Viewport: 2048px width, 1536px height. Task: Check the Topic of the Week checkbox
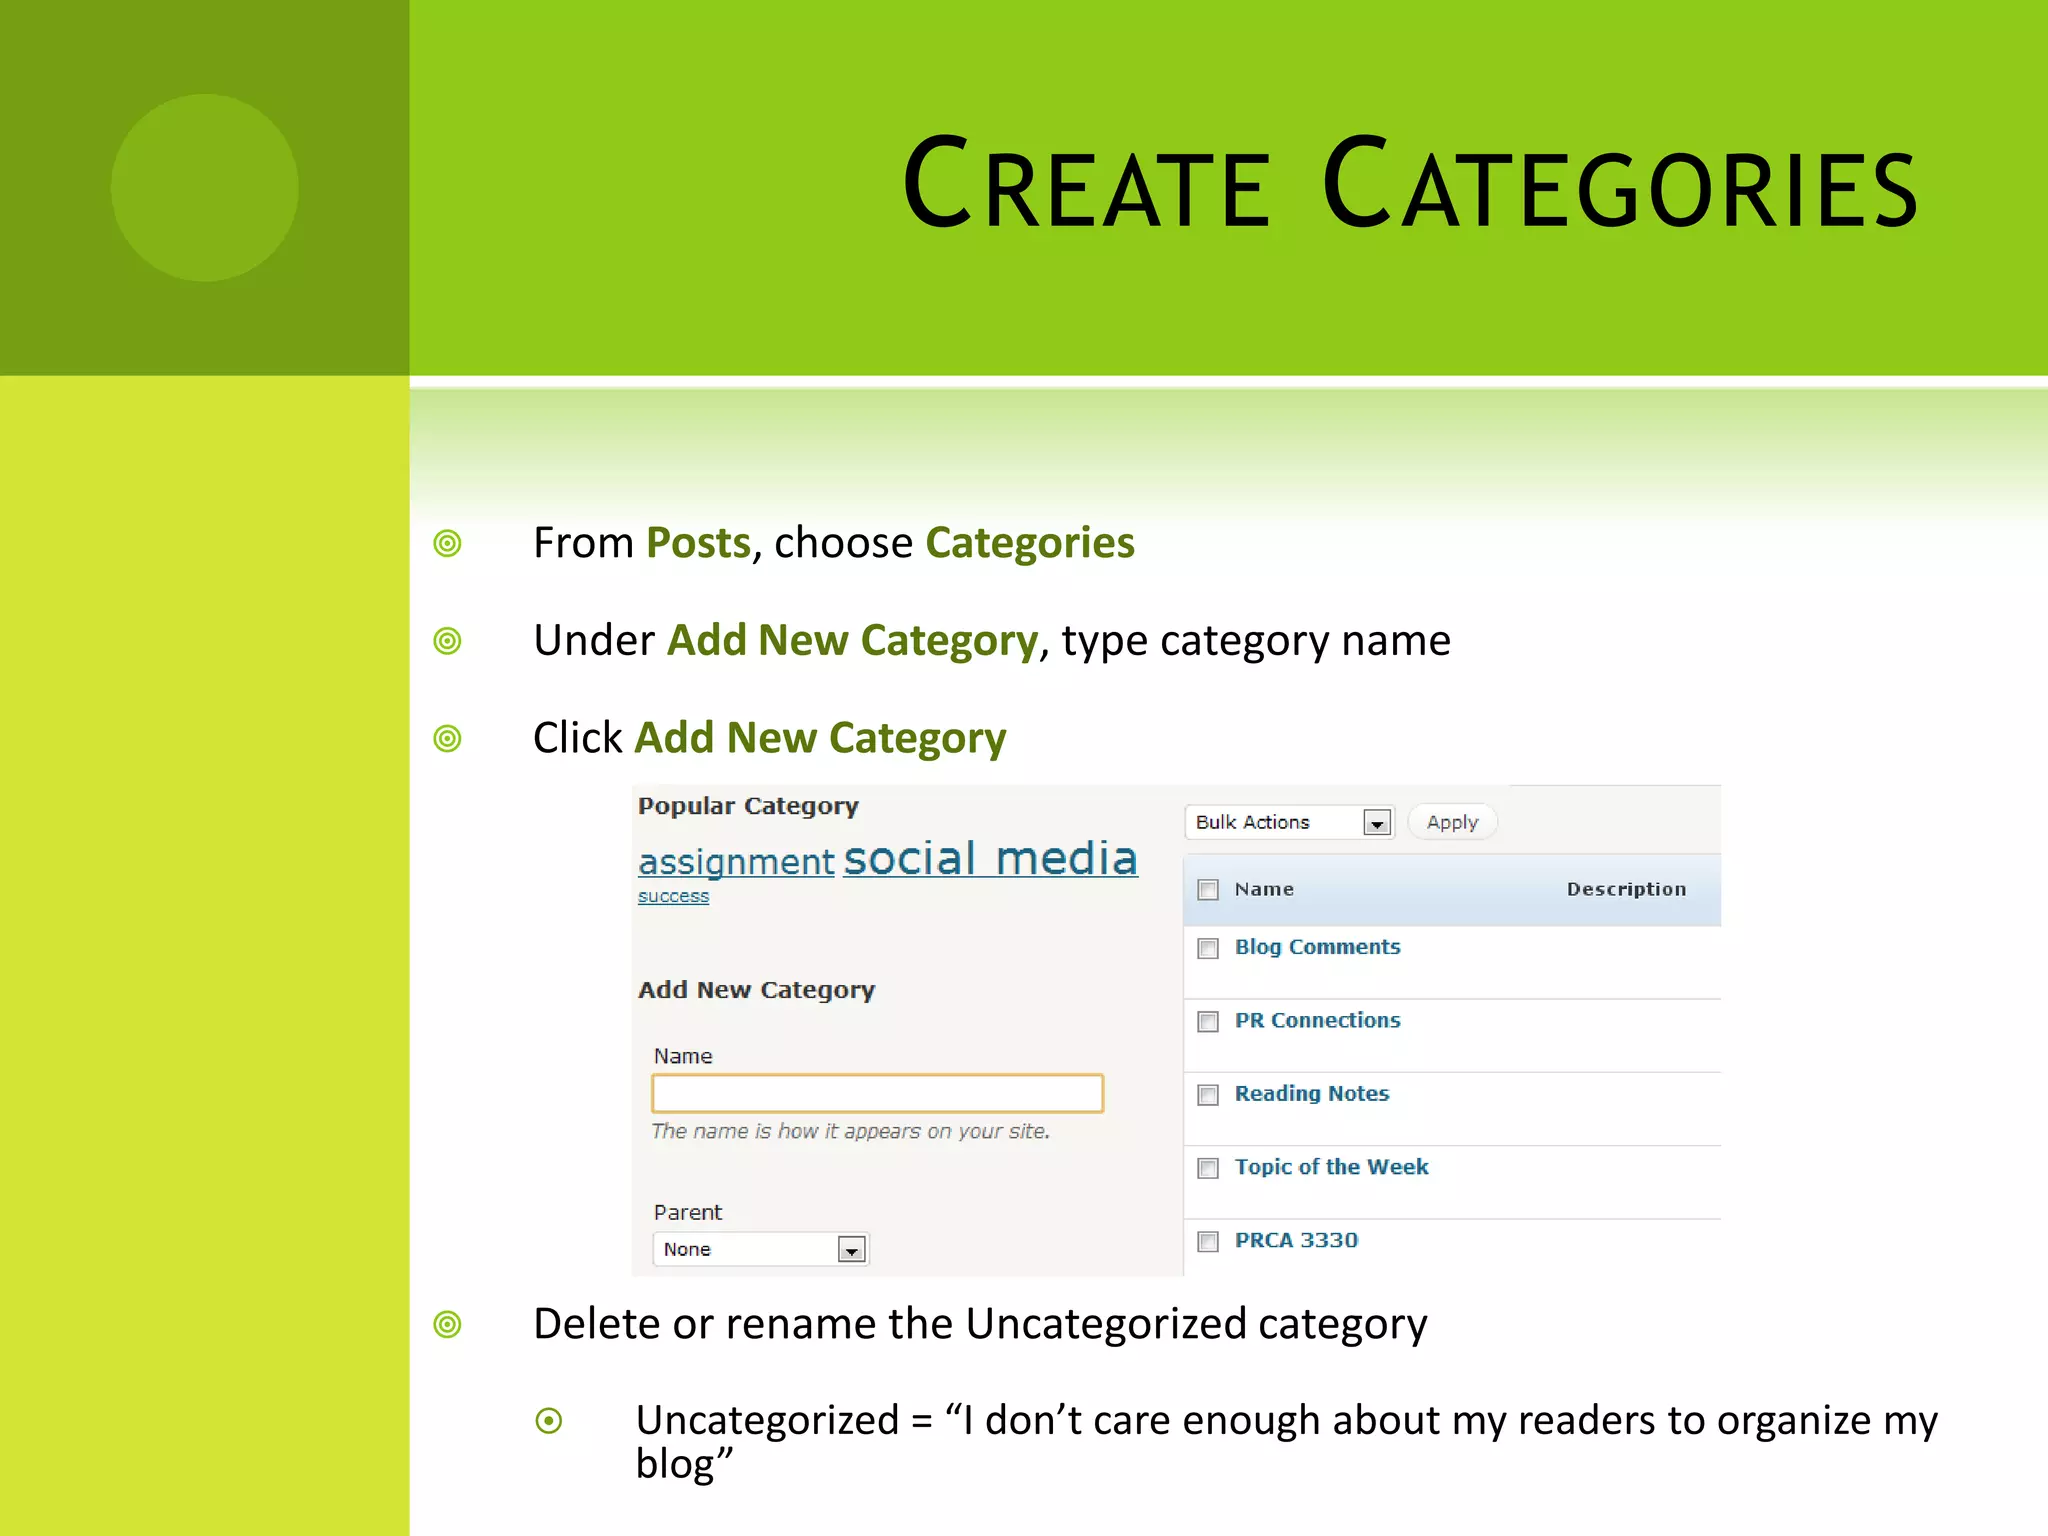[1208, 1168]
